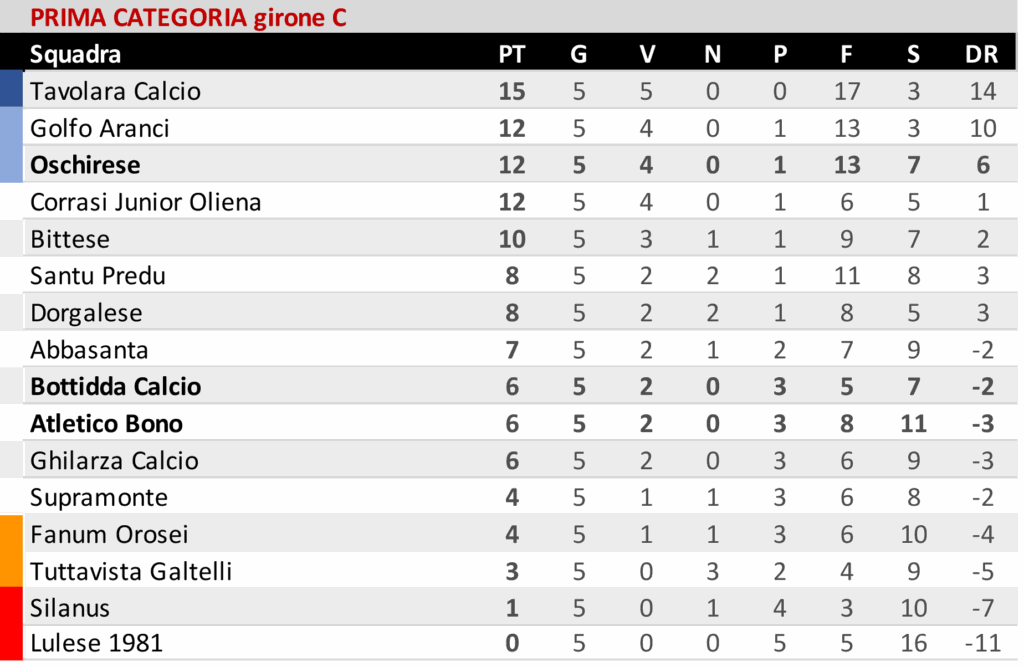Click the orange marker beside Fanum Orosei
Viewport: 1024px width, 667px height.
coord(11,534)
